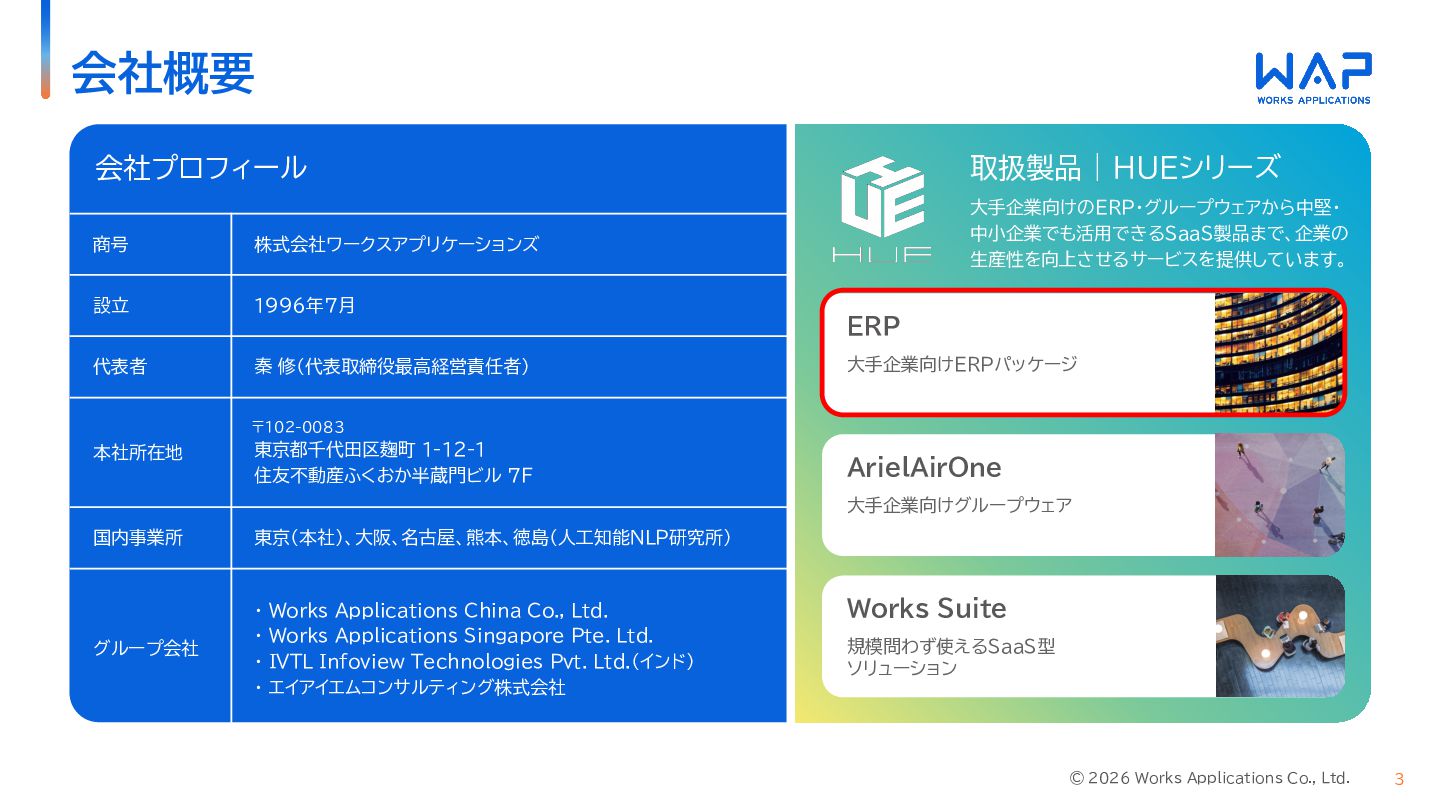The image size is (1440, 810).
Task: Click the postal code 〒102-0083
Action: tap(298, 427)
